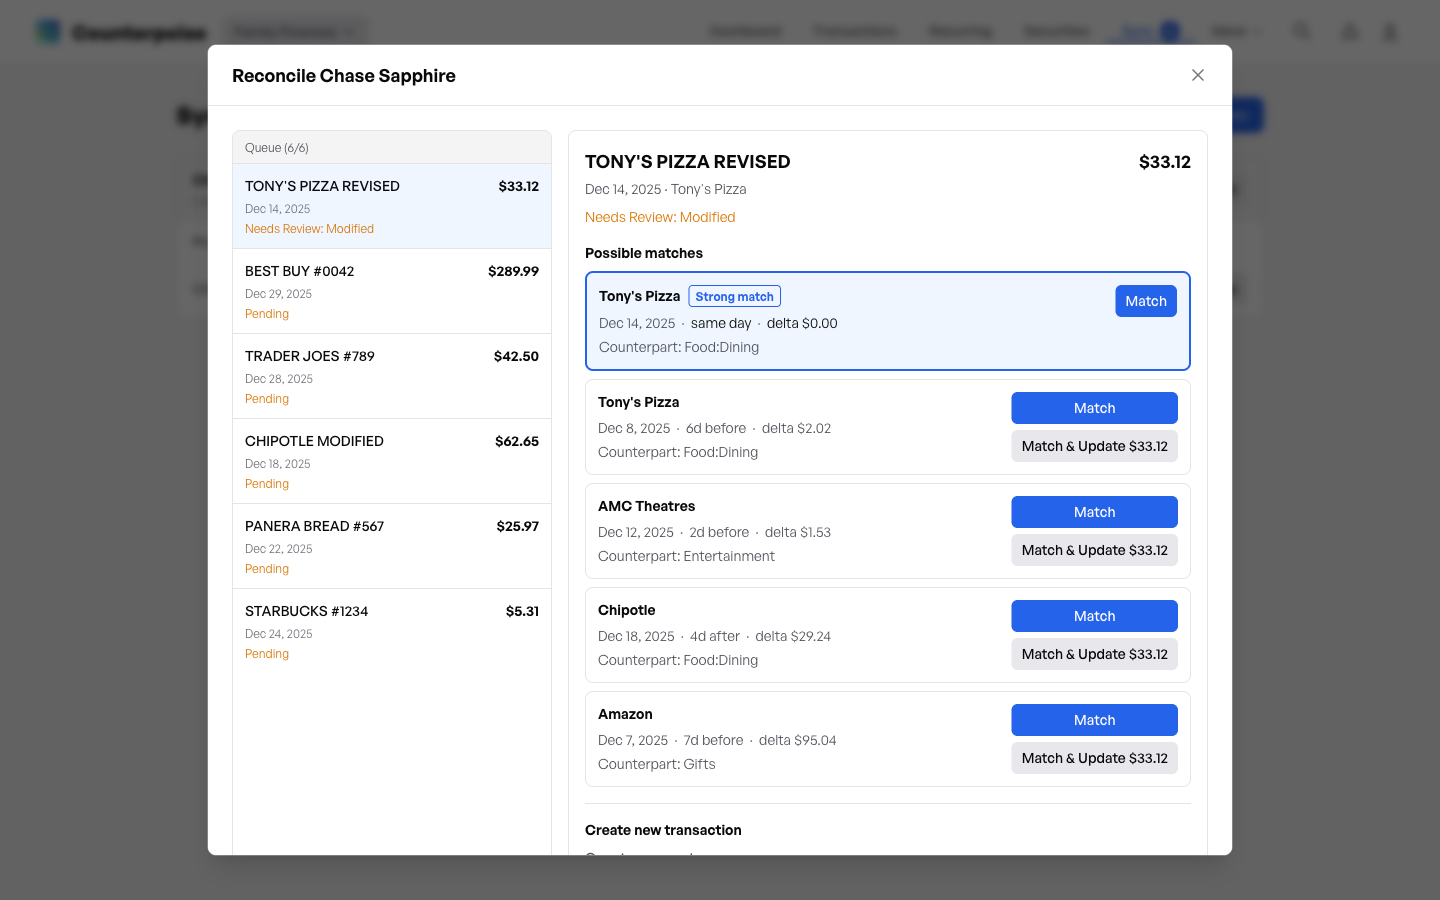Click the 'same day' text
This screenshot has height=900, width=1440.
[721, 323]
